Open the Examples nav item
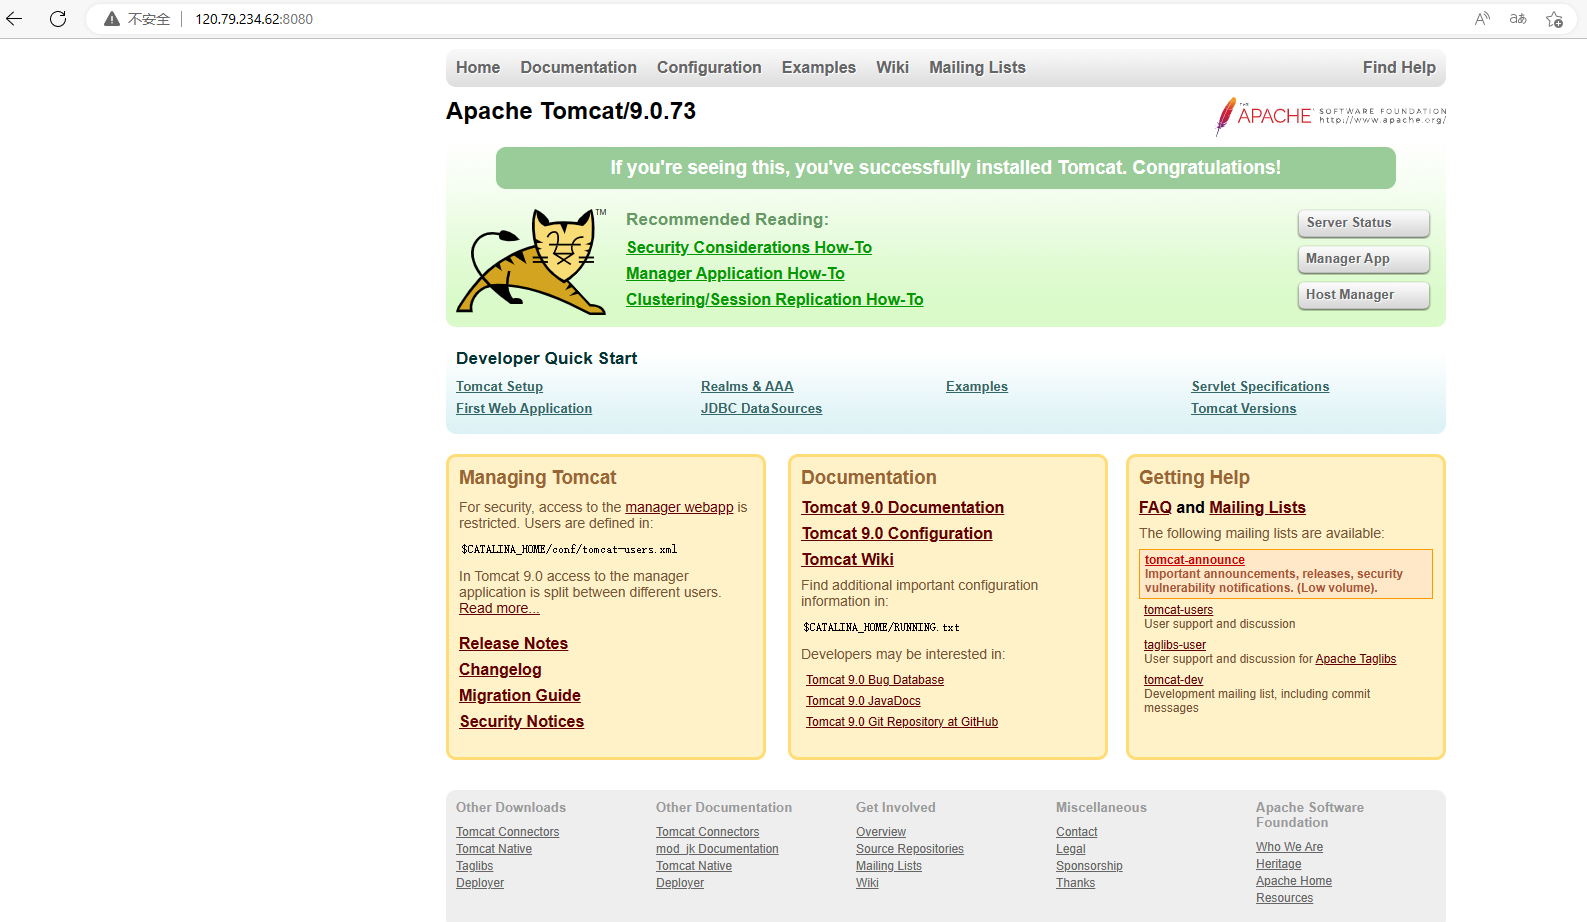 click(x=819, y=67)
